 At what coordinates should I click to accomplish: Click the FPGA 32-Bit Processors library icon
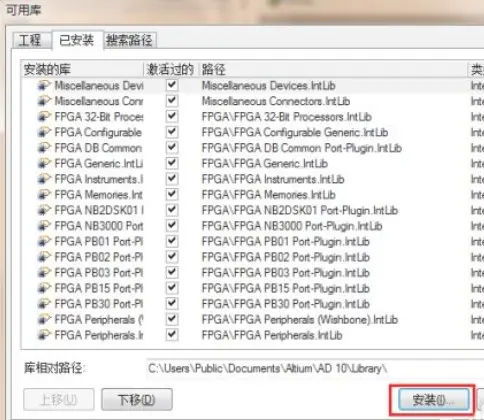click(x=44, y=117)
